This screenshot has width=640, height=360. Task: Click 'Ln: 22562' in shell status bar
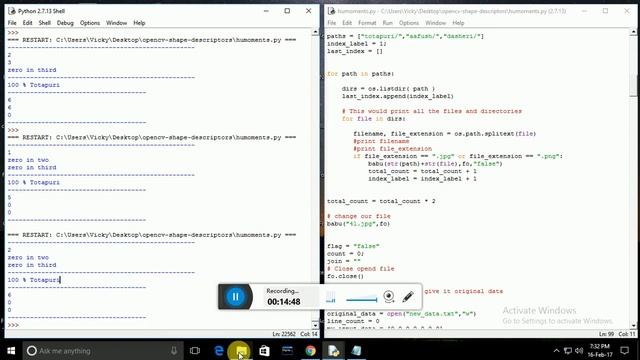[x=284, y=334]
